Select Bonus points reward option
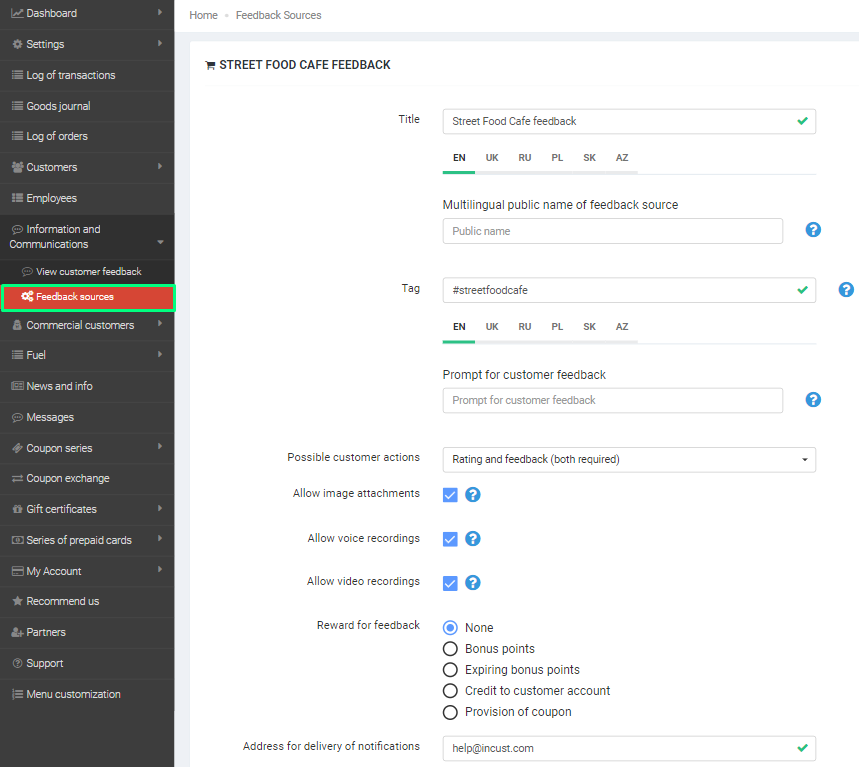This screenshot has height=767, width=859. tap(450, 649)
